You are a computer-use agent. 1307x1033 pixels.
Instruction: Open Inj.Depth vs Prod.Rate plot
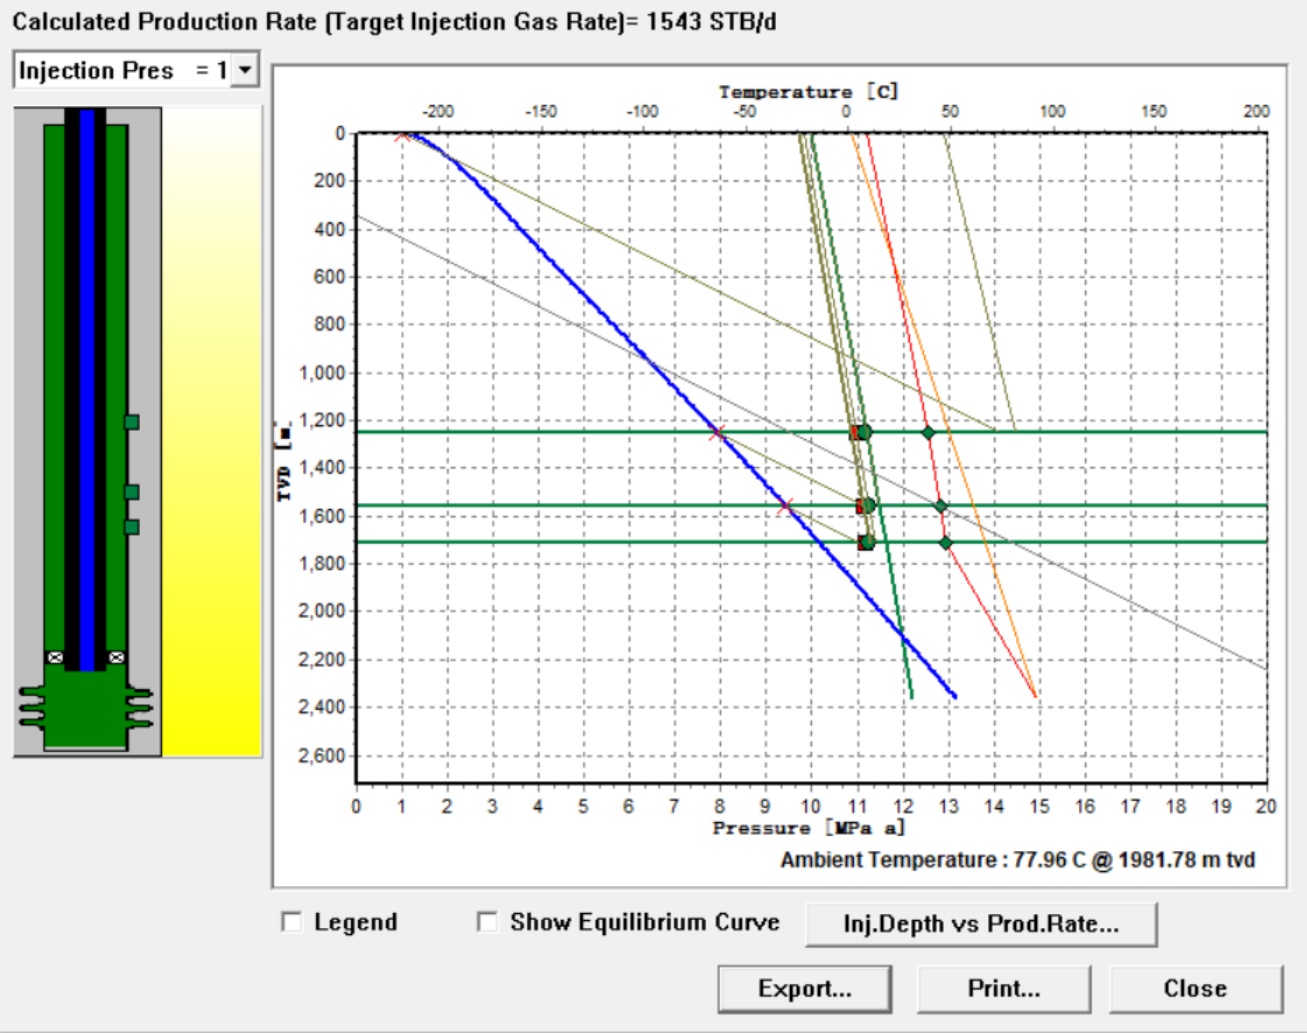point(980,924)
